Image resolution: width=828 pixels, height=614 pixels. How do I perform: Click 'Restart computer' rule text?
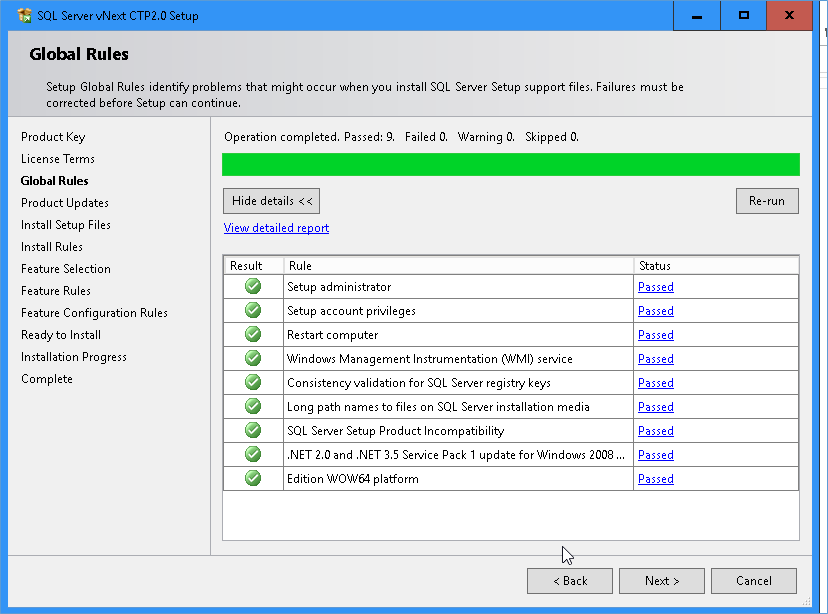[x=333, y=335]
